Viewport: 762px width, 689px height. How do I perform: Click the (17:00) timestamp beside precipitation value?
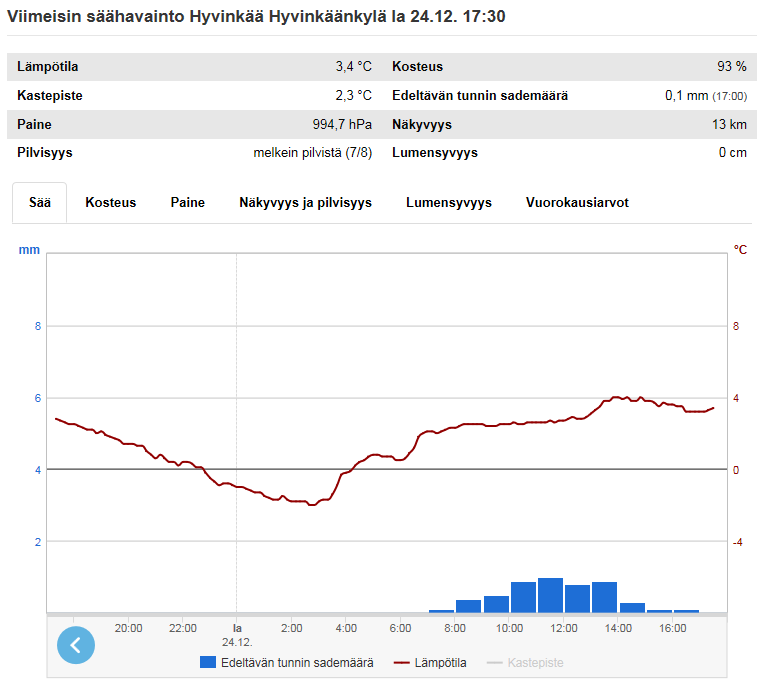(x=729, y=96)
